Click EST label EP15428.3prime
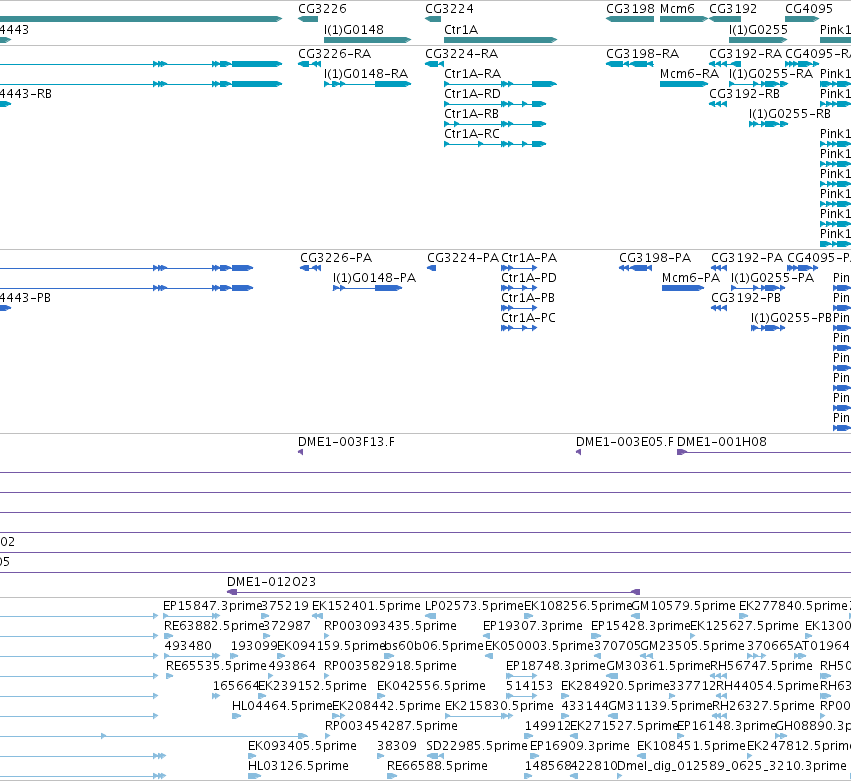The width and height of the screenshot is (851, 781). [x=640, y=626]
